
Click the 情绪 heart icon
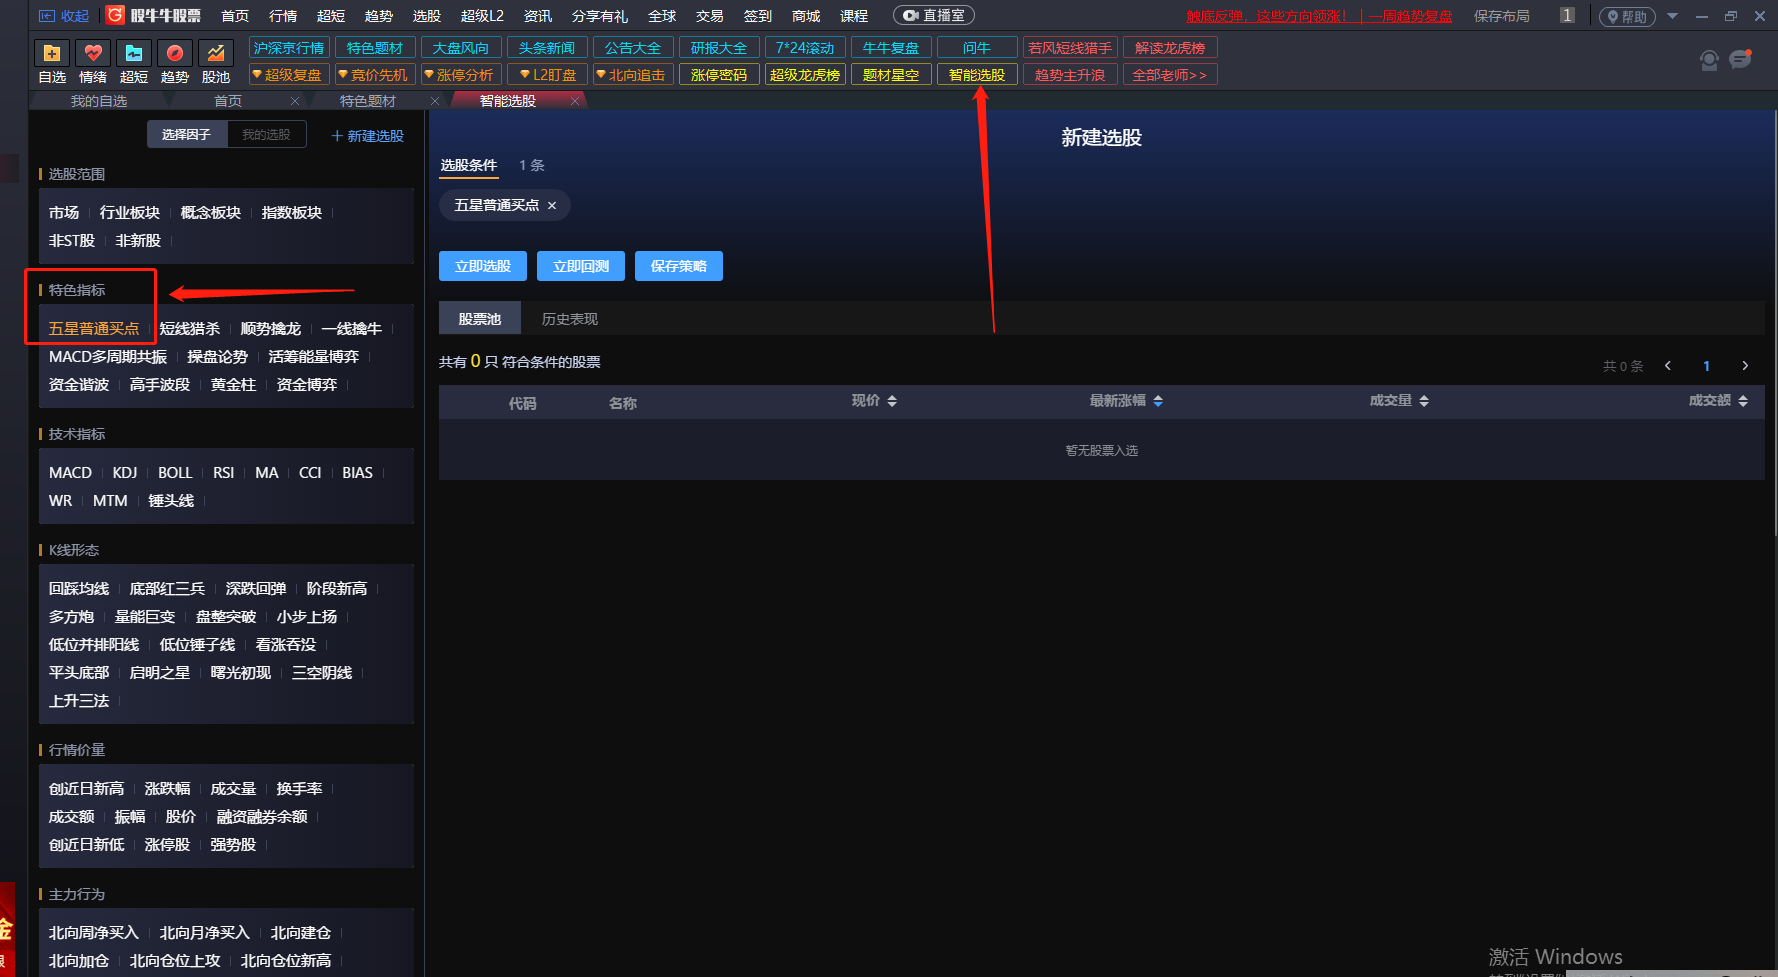pyautogui.click(x=93, y=54)
